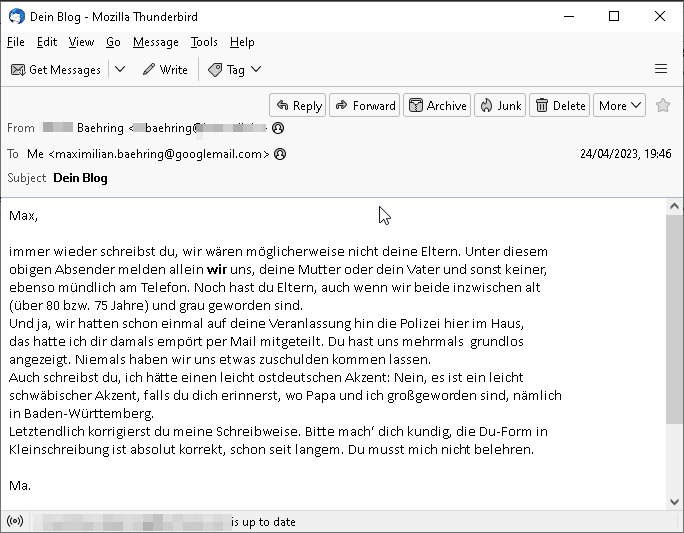Minimize the Thunderbird window
Viewport: 684px width, 533px height.
pyautogui.click(x=569, y=17)
